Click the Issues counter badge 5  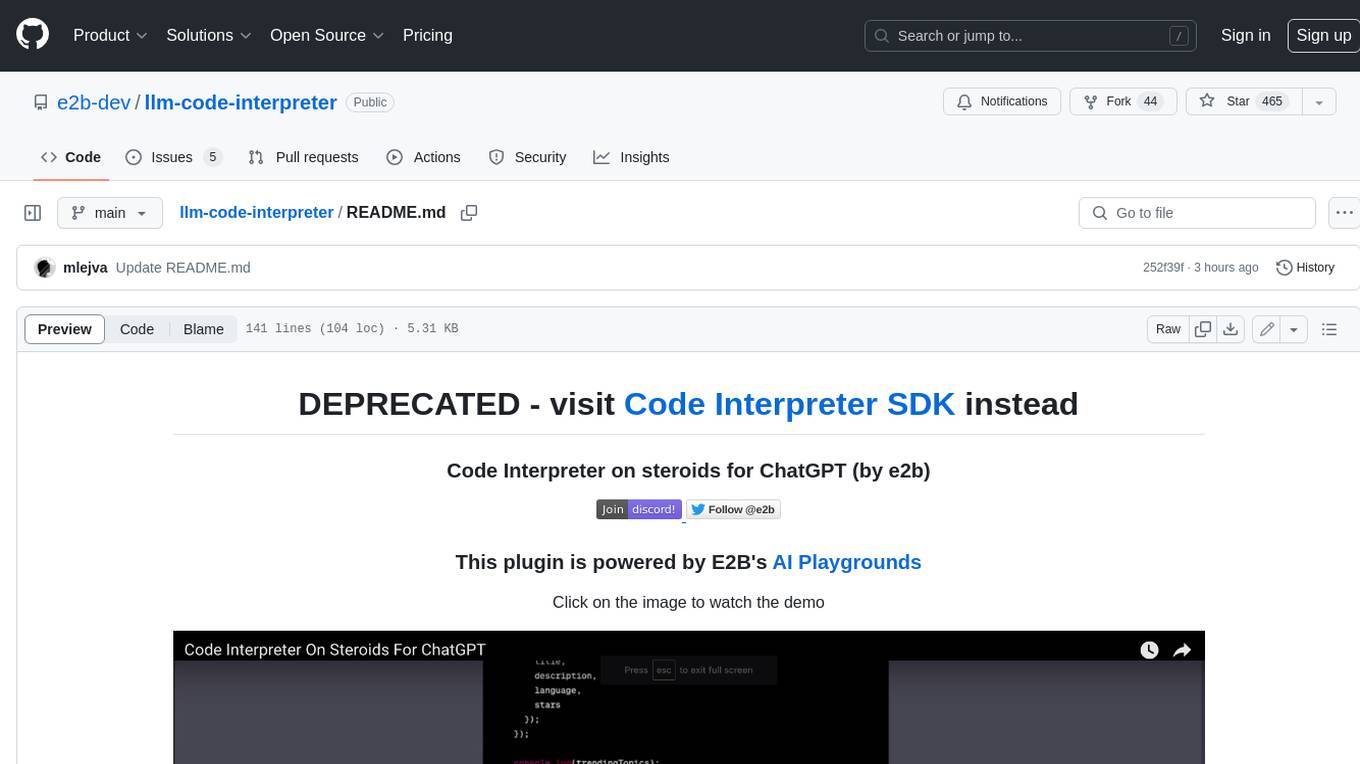coord(212,157)
